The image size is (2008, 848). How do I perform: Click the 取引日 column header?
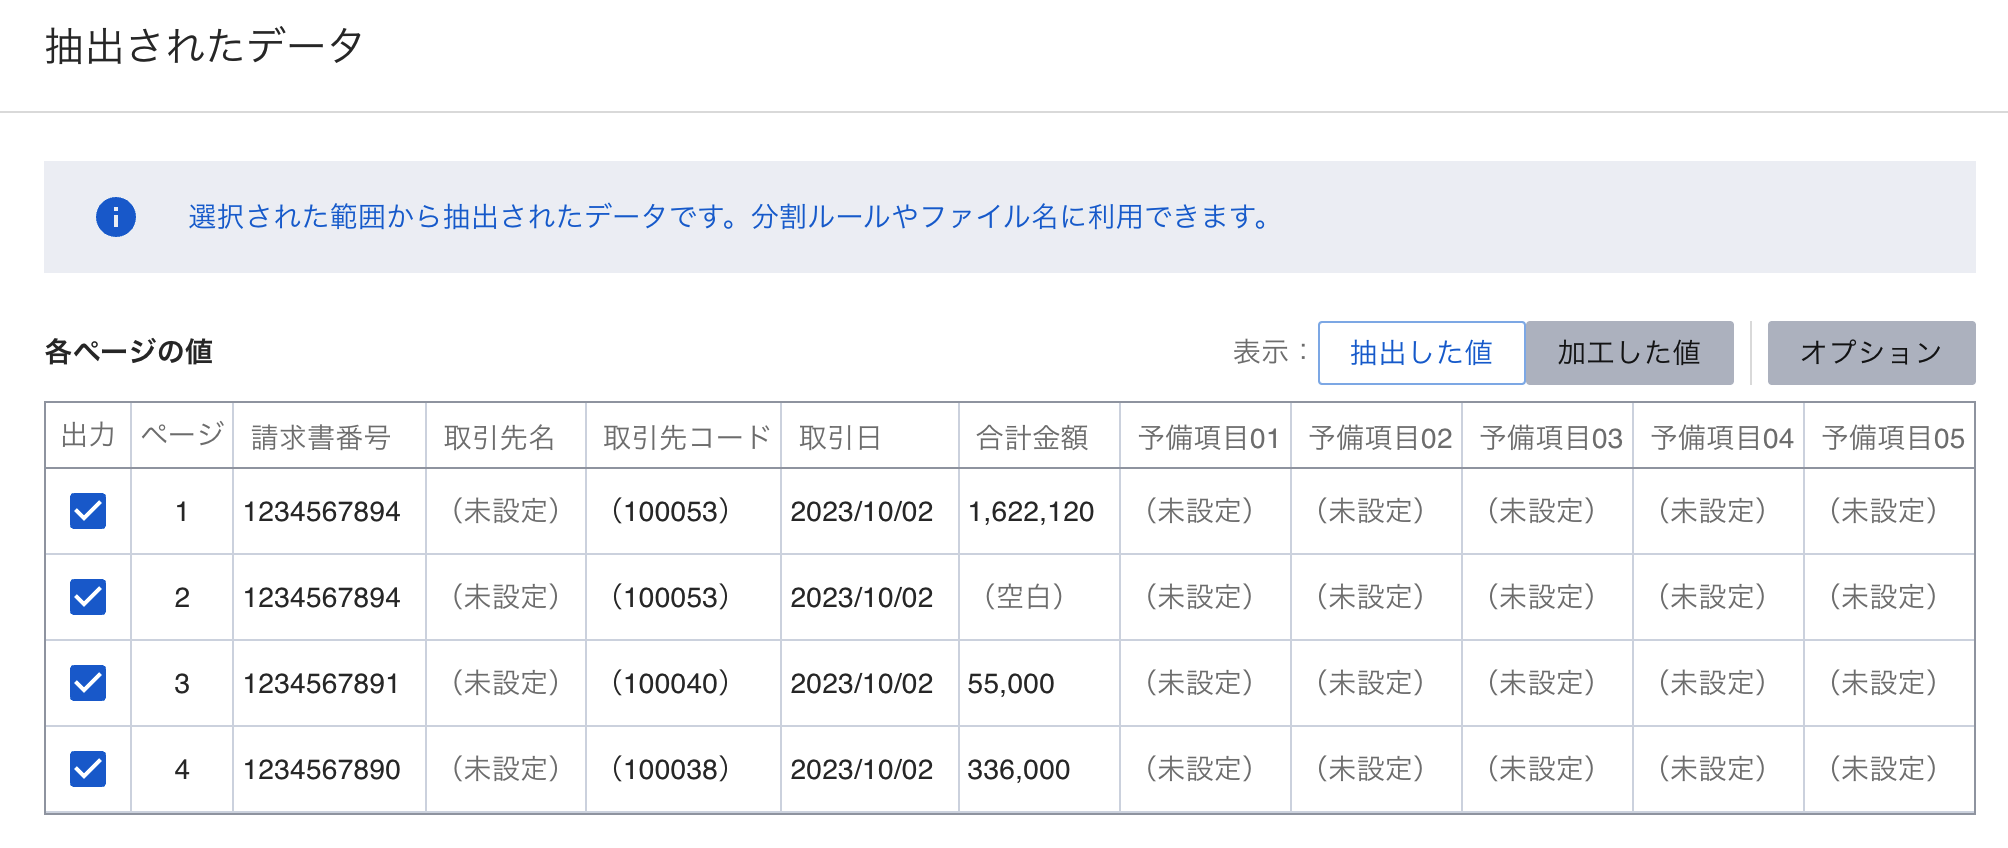tap(840, 437)
